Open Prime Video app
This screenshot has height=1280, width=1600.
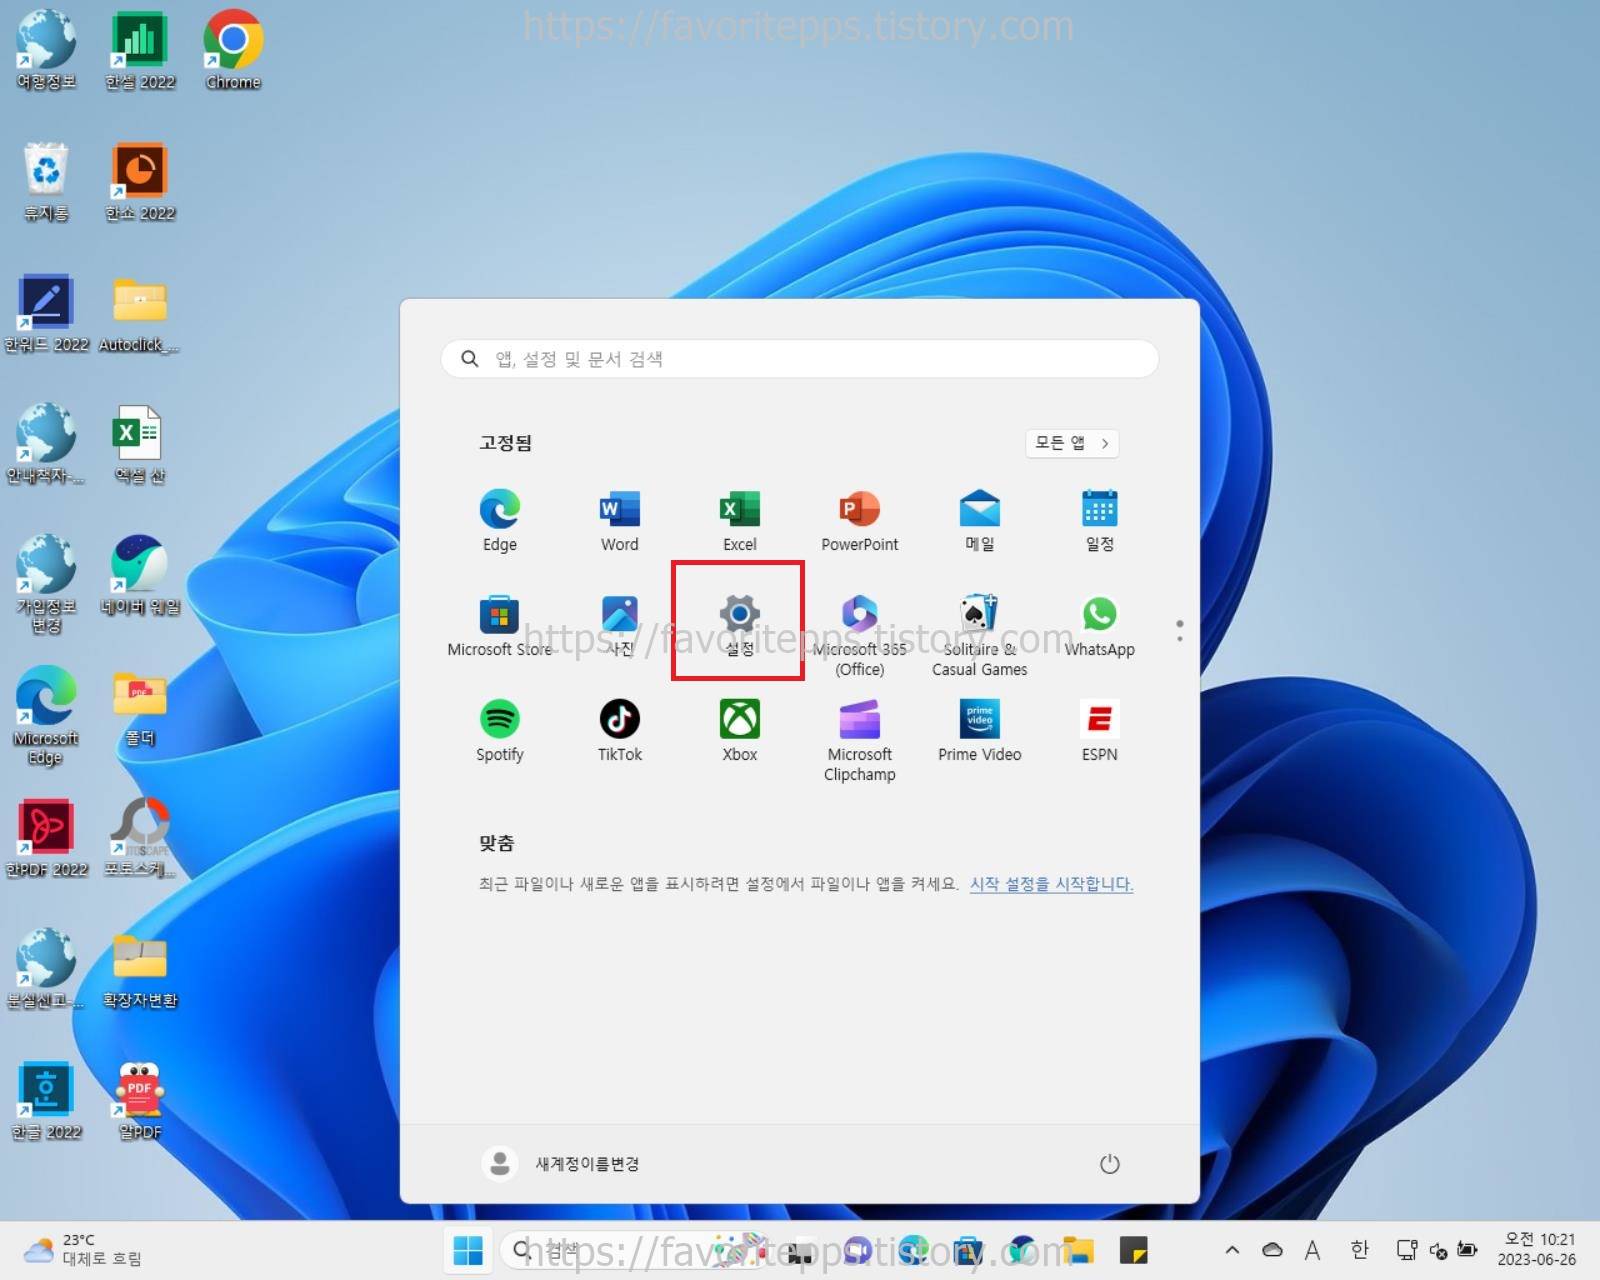pyautogui.click(x=979, y=731)
